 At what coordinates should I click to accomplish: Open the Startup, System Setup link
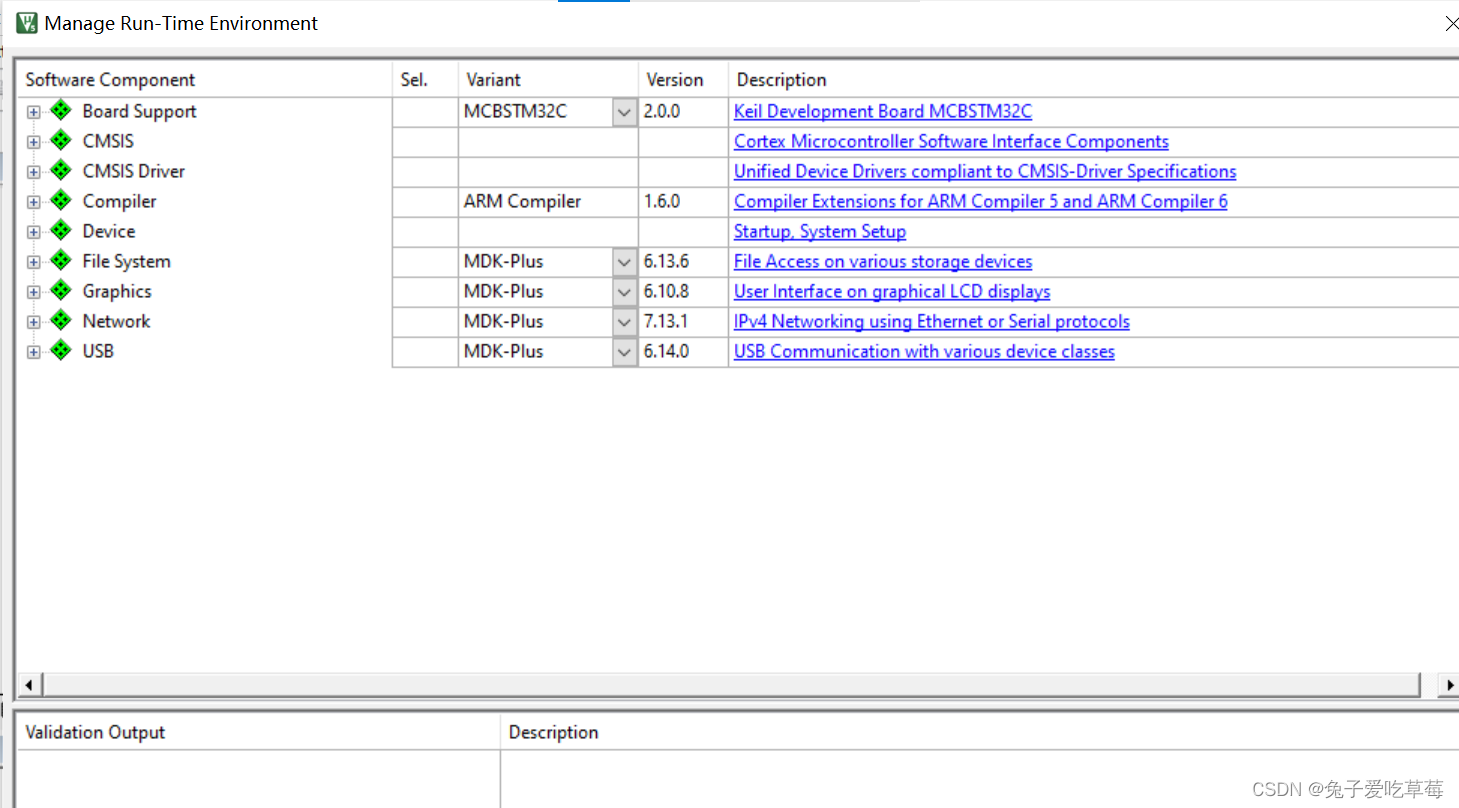pyautogui.click(x=820, y=231)
